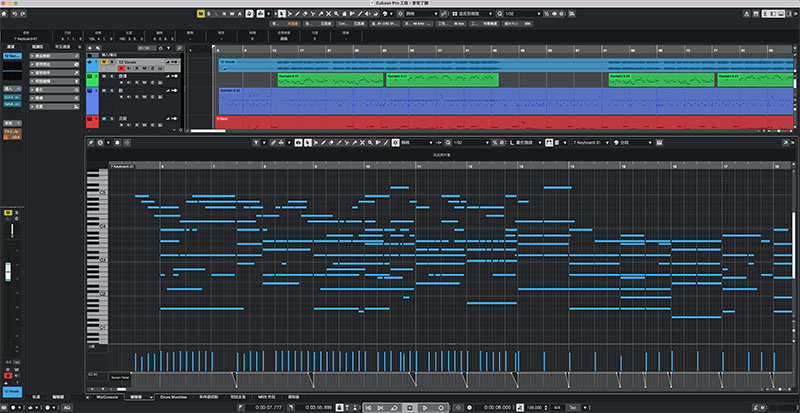Select the Erase tool in main toolbar

click(305, 14)
